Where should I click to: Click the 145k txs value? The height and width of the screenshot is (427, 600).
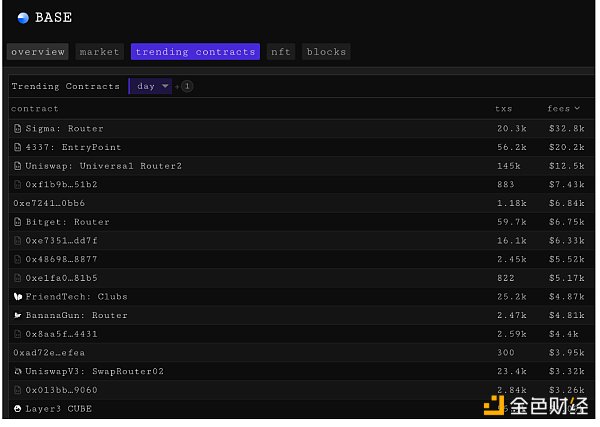tap(509, 166)
